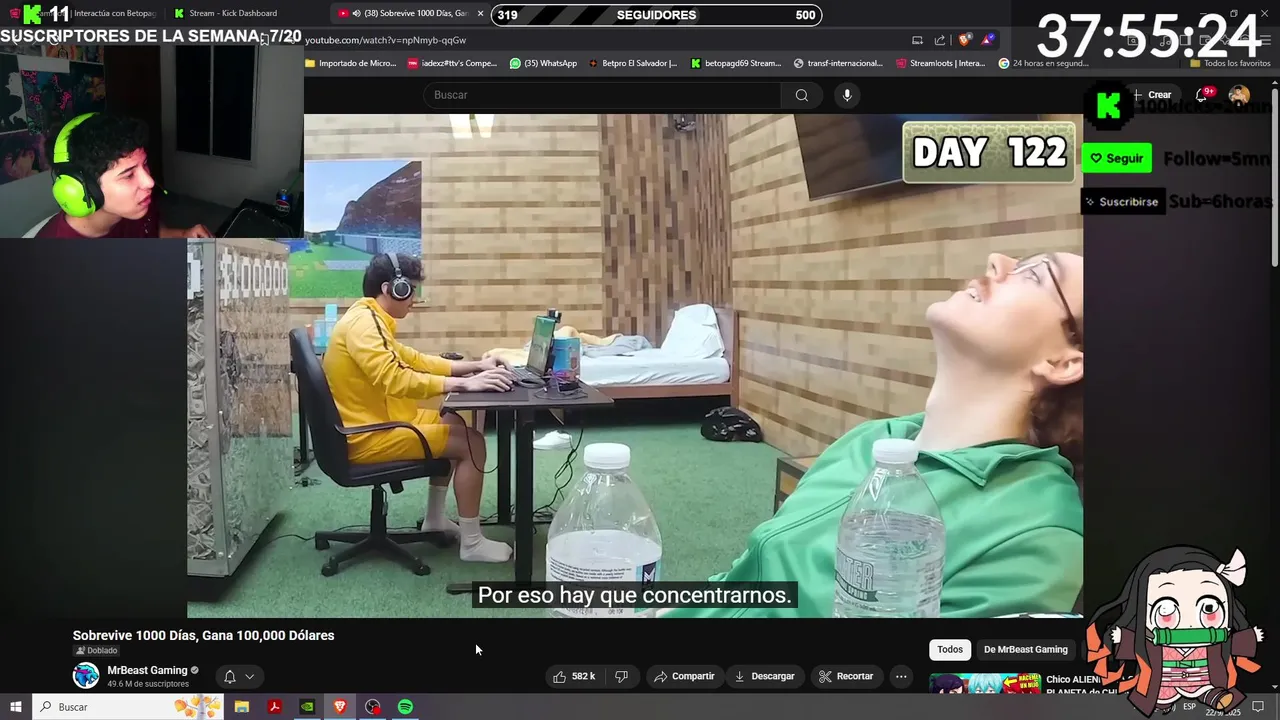Screen dimensions: 1280x720
Task: Open the Todos los favoritos folder
Action: click(x=1230, y=63)
